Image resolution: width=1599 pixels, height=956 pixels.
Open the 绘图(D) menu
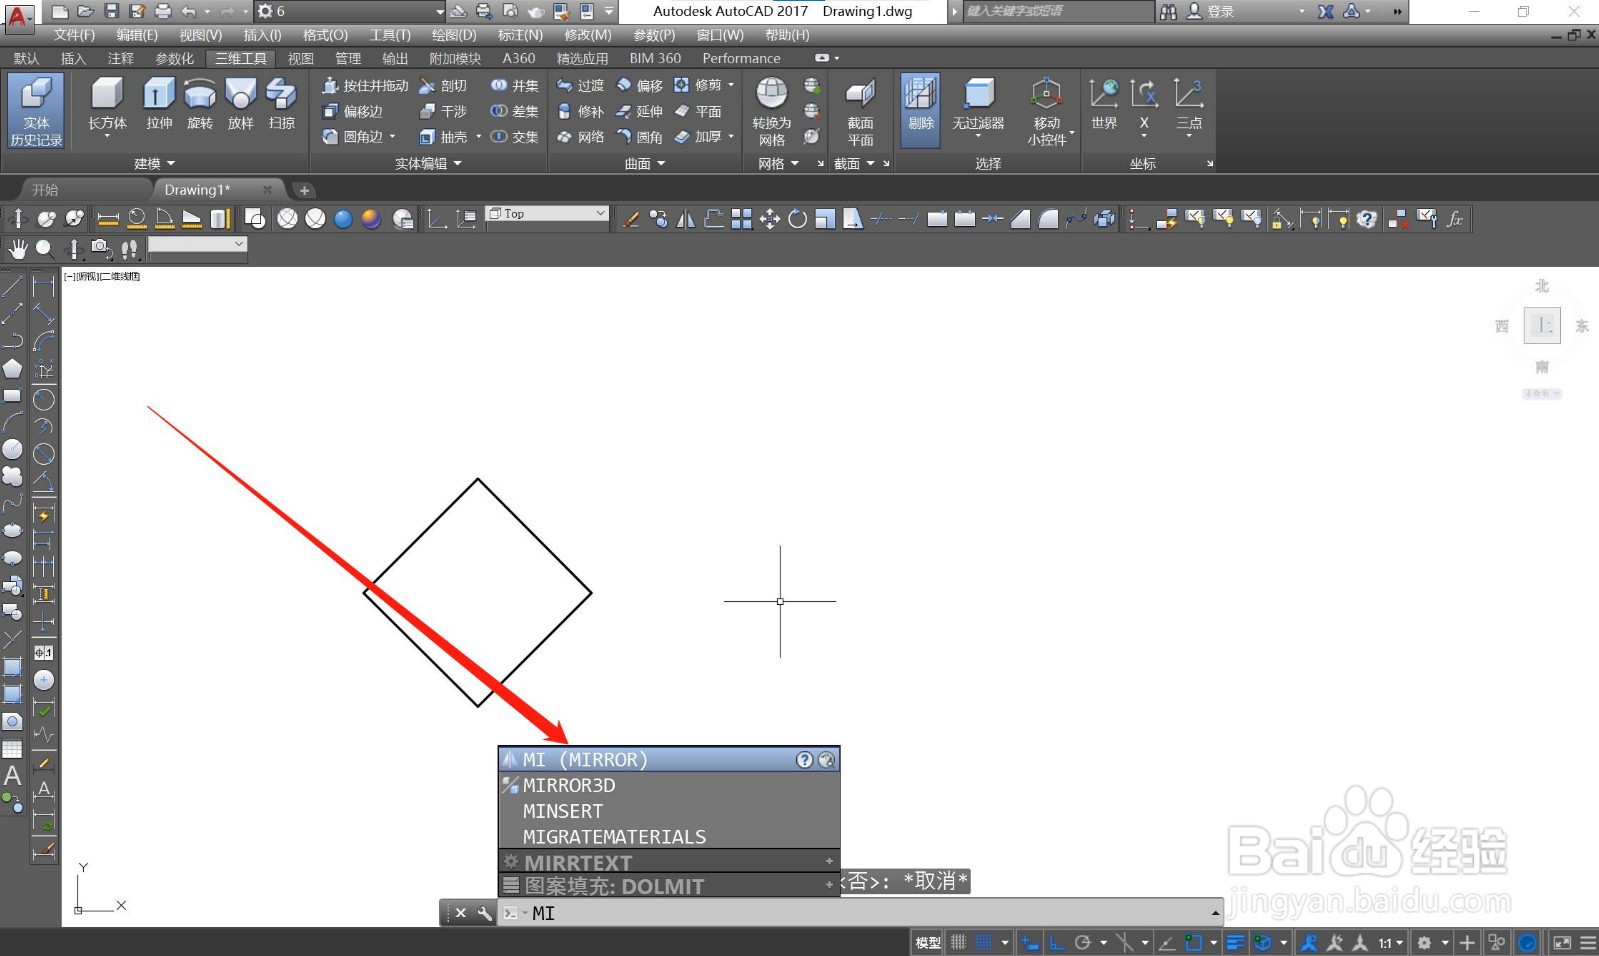pos(454,35)
